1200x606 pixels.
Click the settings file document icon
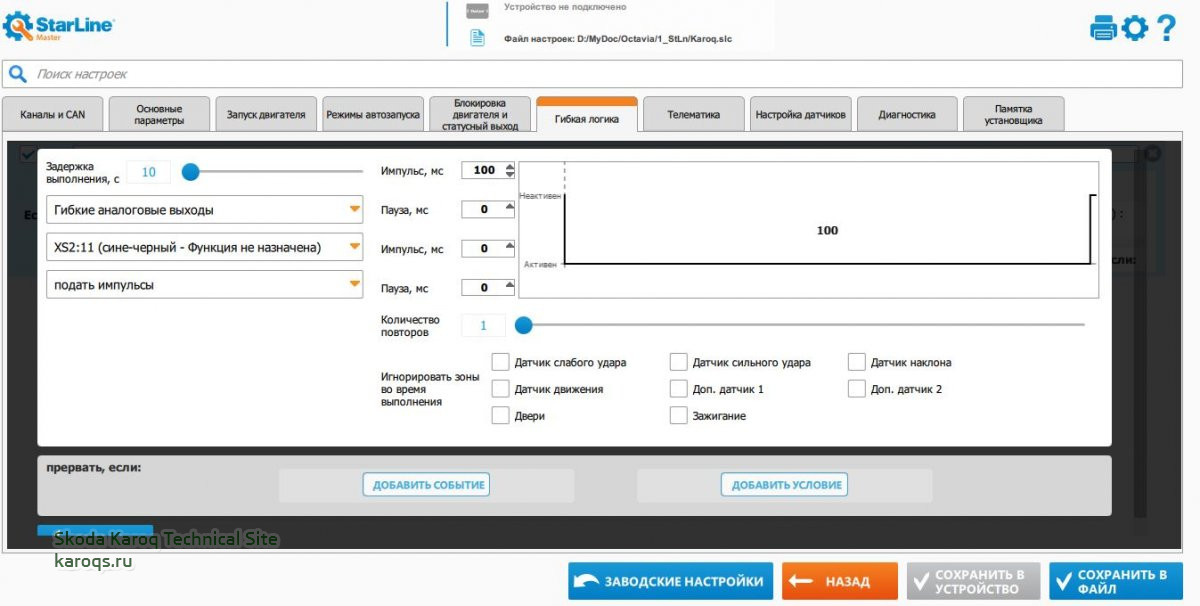[478, 38]
